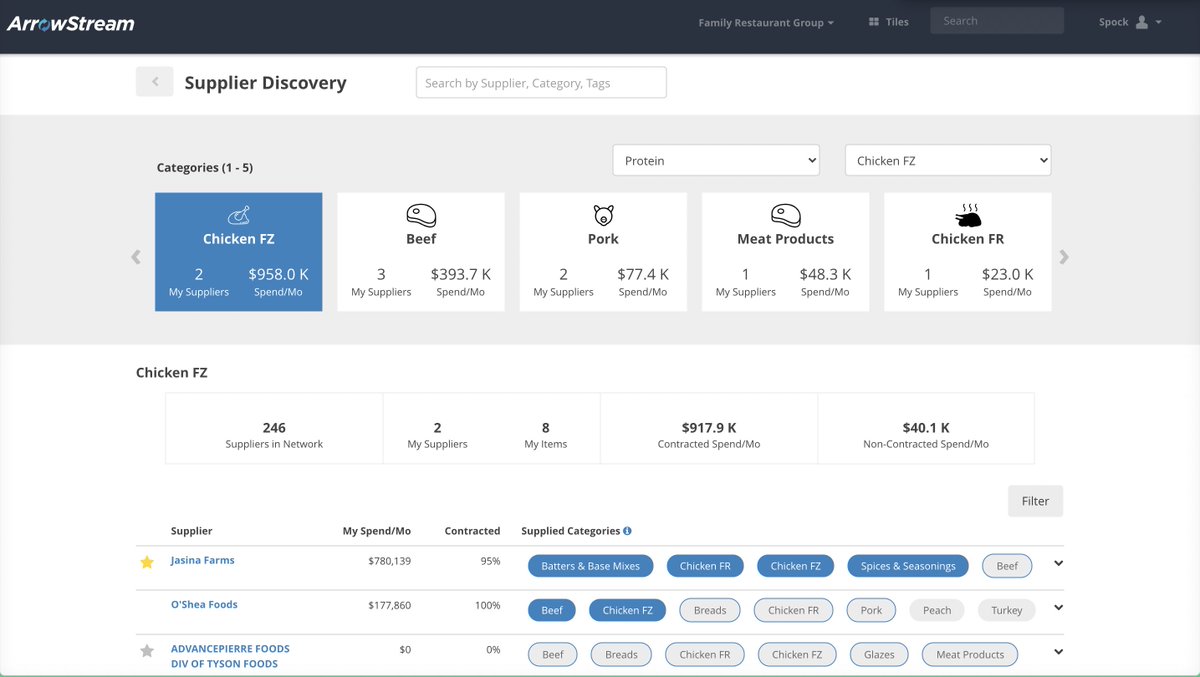Go back using the arrow button
The height and width of the screenshot is (677, 1200).
[155, 82]
